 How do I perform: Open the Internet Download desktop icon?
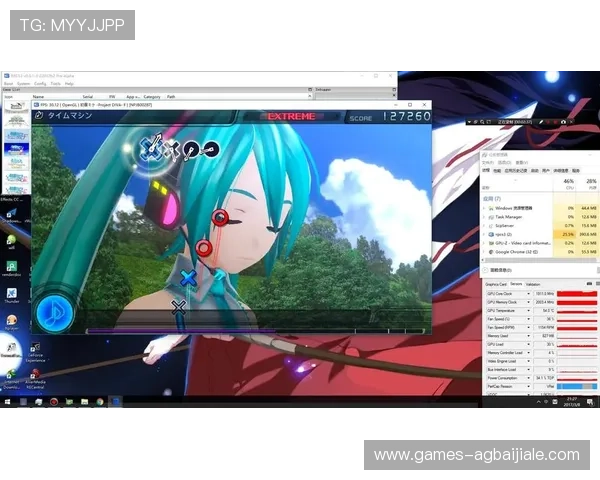(x=11, y=373)
